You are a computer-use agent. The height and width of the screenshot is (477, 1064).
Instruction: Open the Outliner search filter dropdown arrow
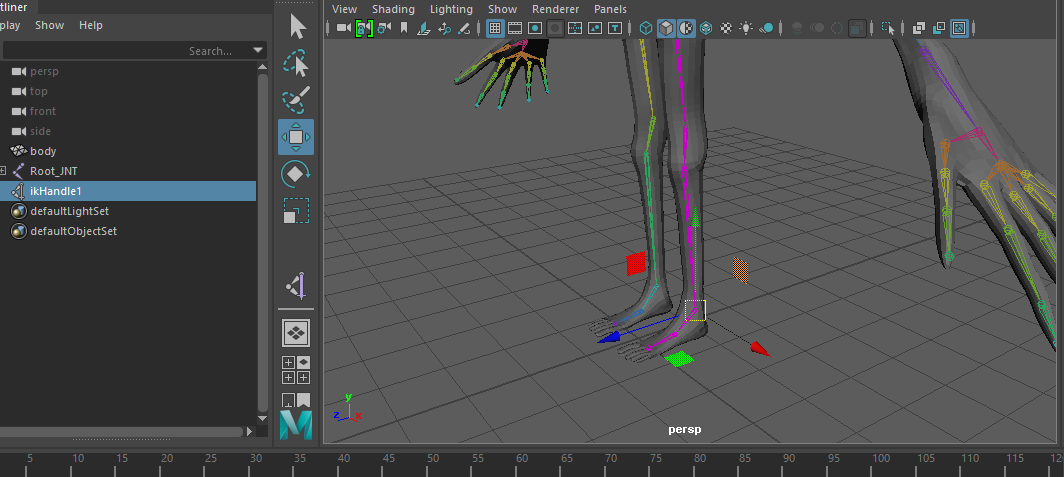coord(258,50)
